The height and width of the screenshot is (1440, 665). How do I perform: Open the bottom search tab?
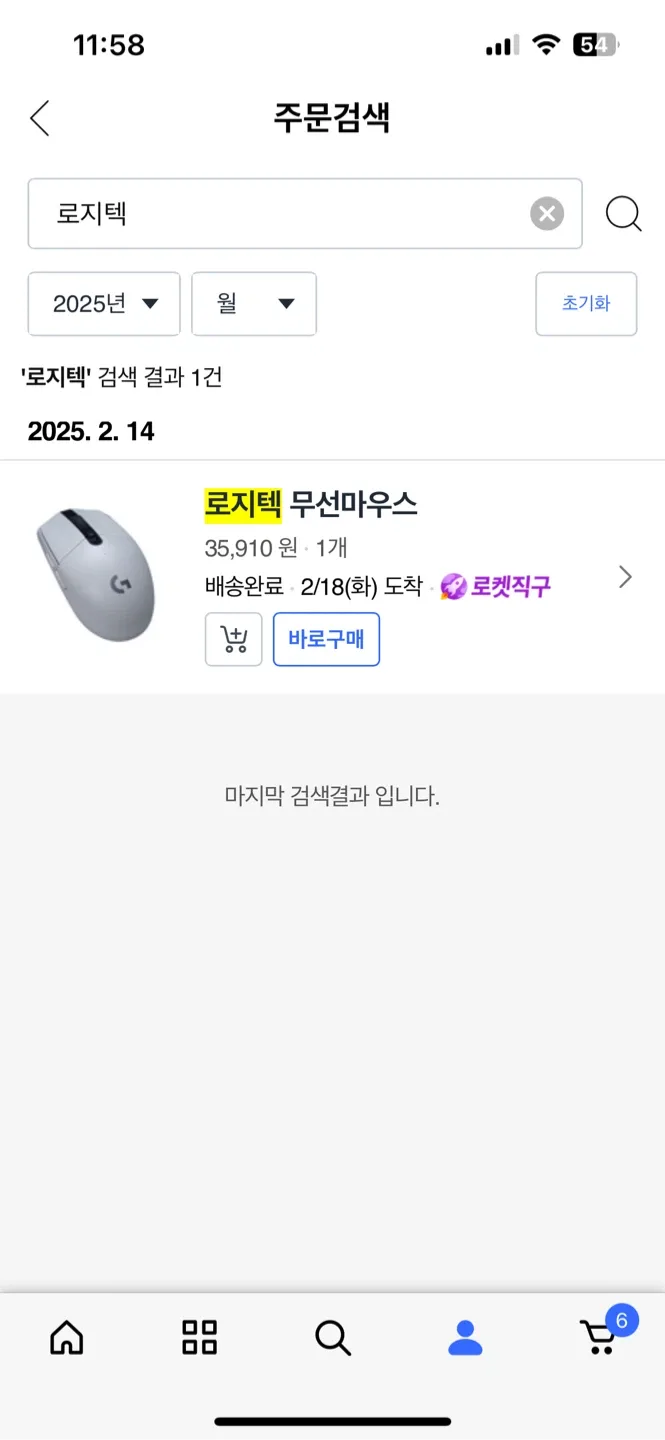(332, 1337)
